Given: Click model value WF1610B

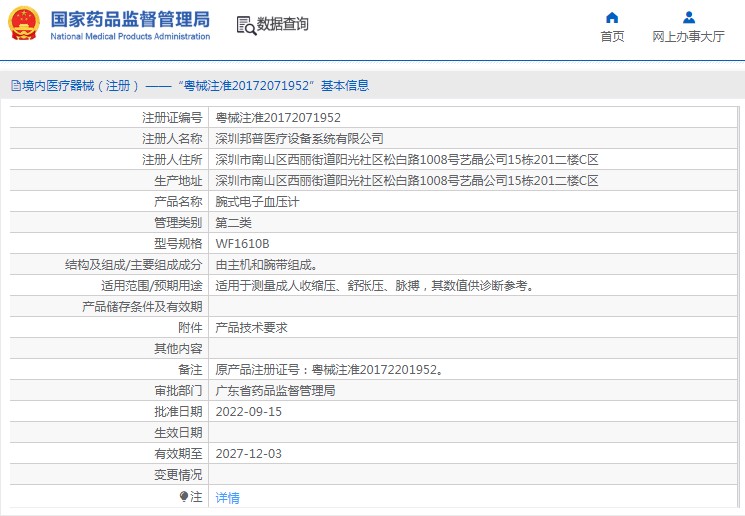Looking at the screenshot, I should (242, 244).
